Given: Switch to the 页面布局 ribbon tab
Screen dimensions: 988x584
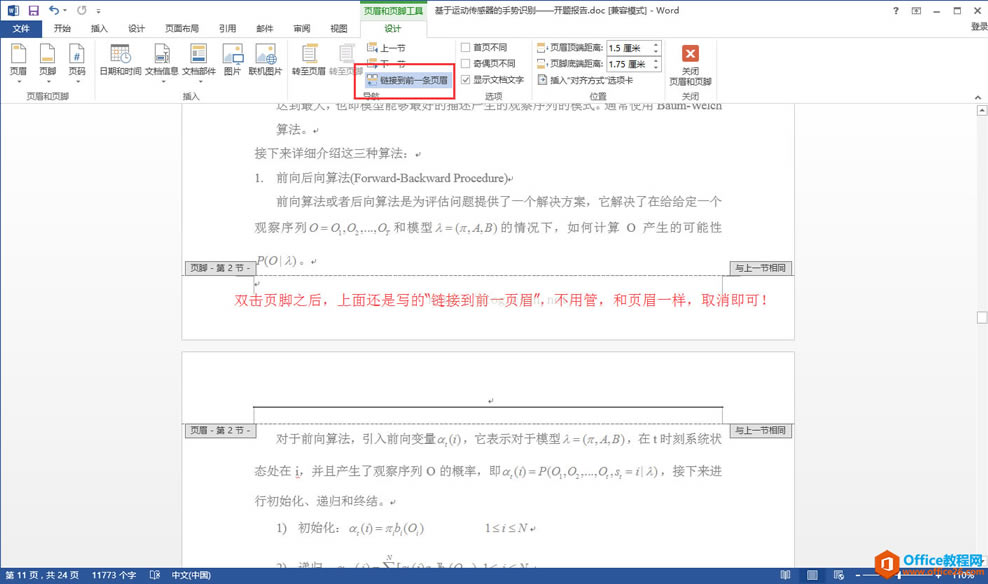Looking at the screenshot, I should click(x=181, y=28).
